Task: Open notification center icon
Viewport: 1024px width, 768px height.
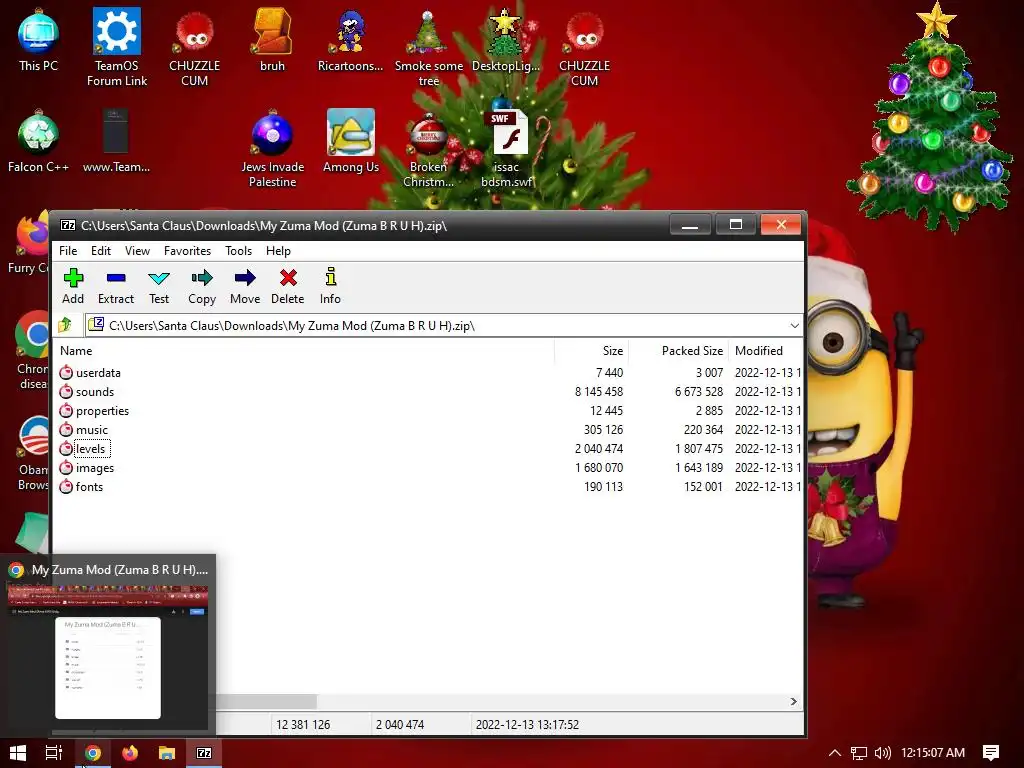Action: pos(991,753)
